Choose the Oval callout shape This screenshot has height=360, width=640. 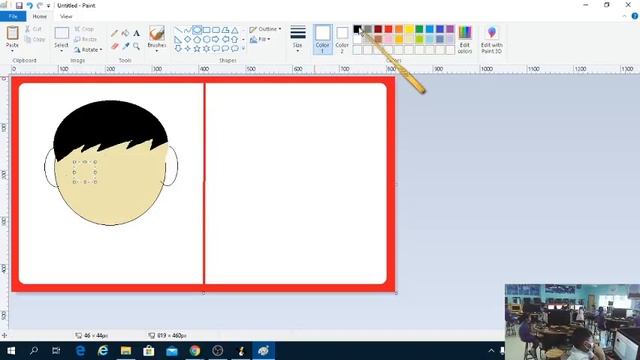(x=225, y=49)
